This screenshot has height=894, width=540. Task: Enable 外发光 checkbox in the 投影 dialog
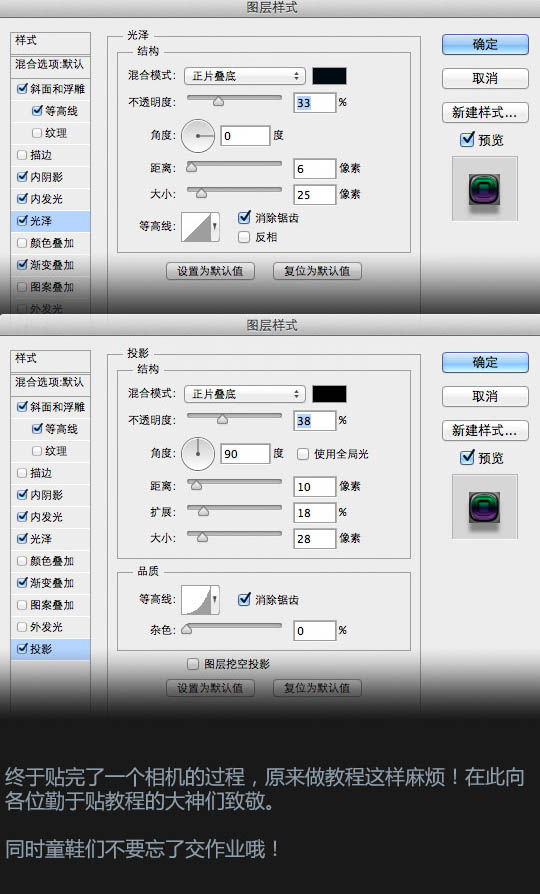coord(22,627)
